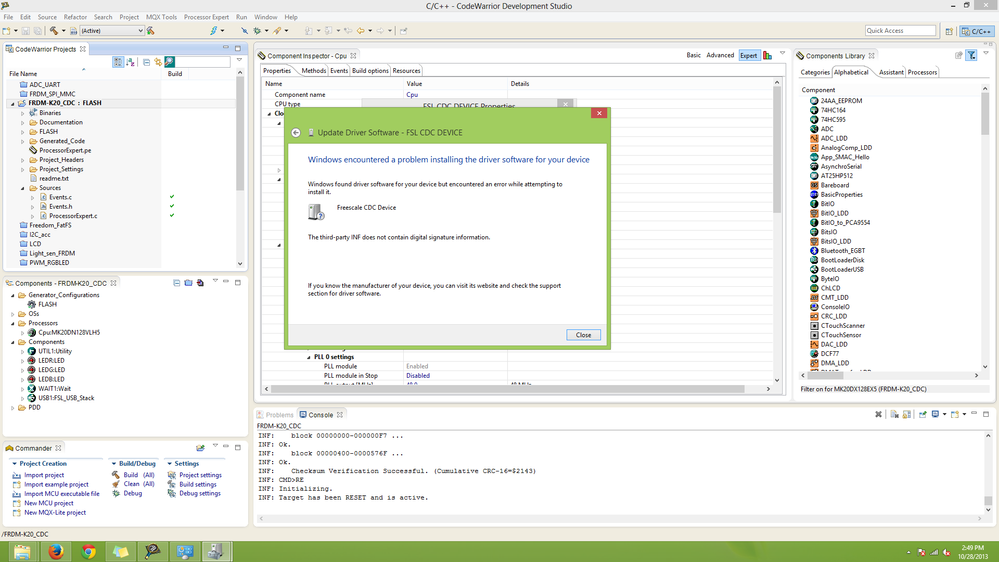The width and height of the screenshot is (999, 562).
Task: Click the New MCU project link
Action: (x=48, y=503)
